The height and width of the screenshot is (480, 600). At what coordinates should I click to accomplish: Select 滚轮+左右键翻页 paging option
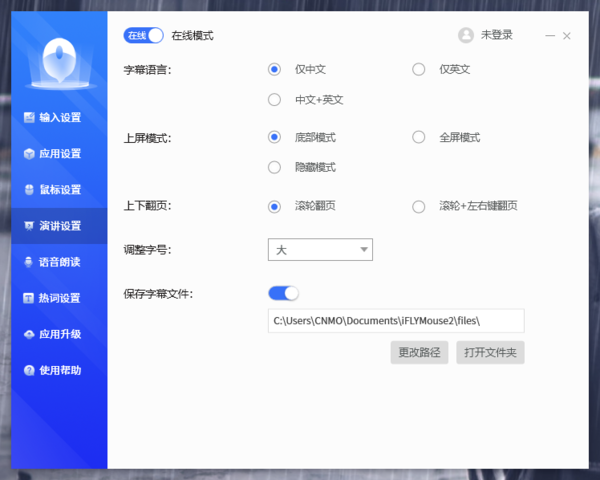[x=419, y=207]
